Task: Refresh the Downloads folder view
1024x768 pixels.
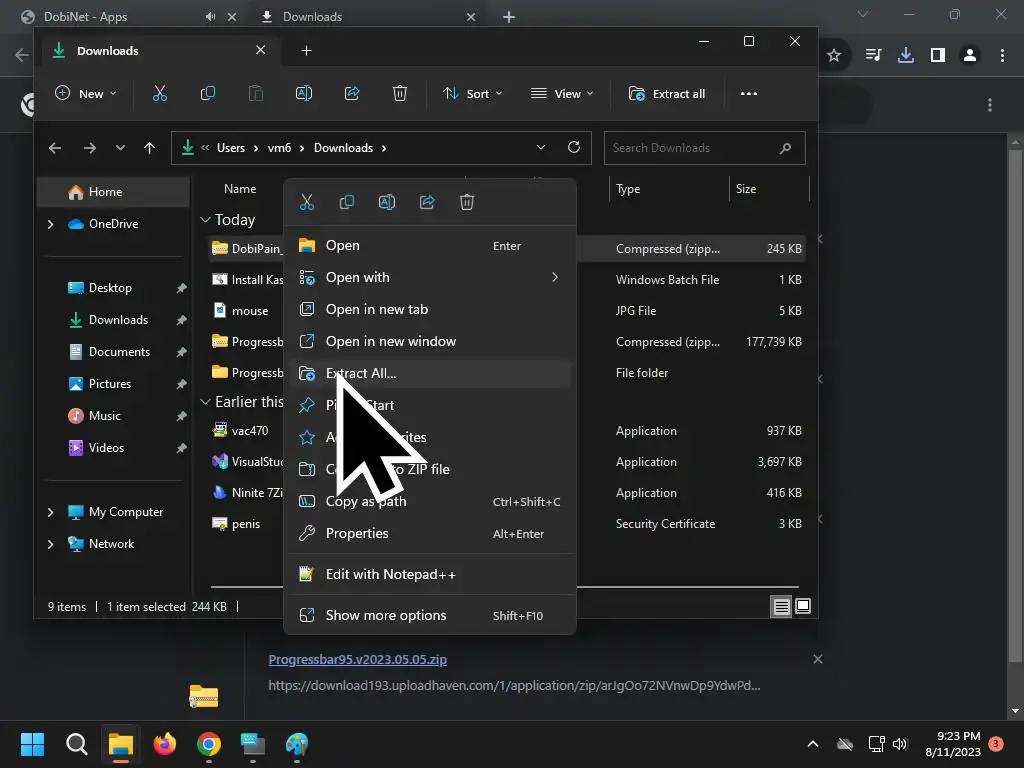Action: (x=574, y=148)
